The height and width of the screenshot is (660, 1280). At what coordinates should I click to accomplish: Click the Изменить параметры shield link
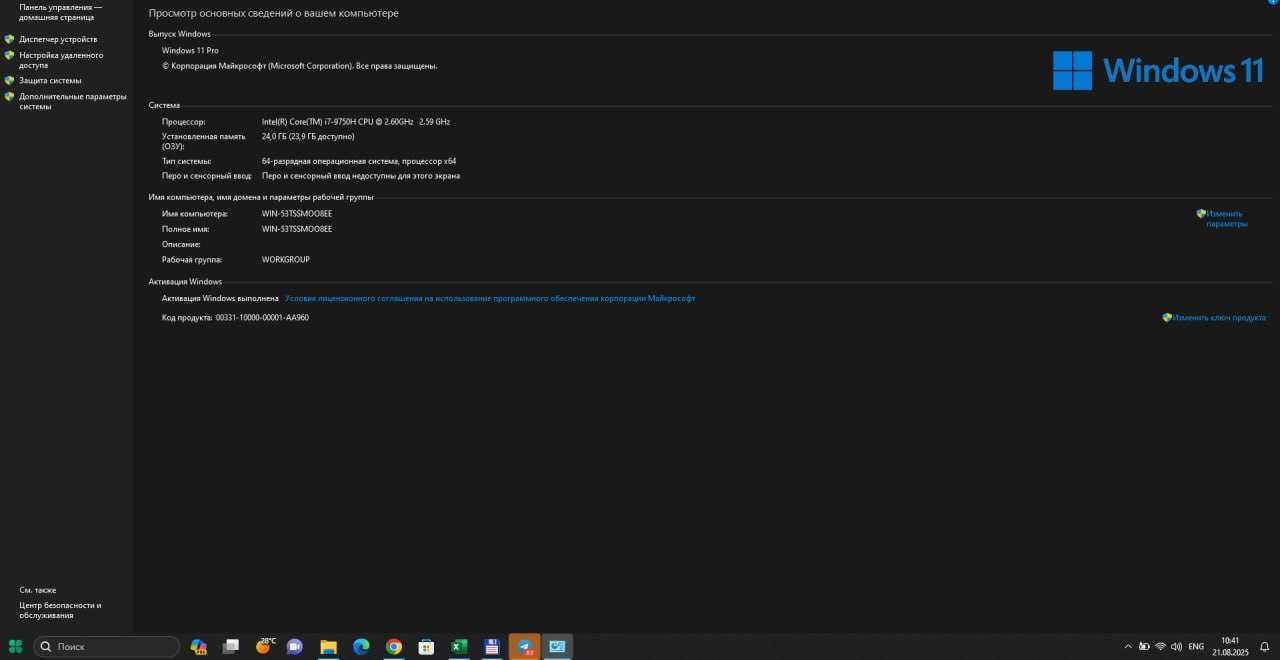coord(1226,218)
